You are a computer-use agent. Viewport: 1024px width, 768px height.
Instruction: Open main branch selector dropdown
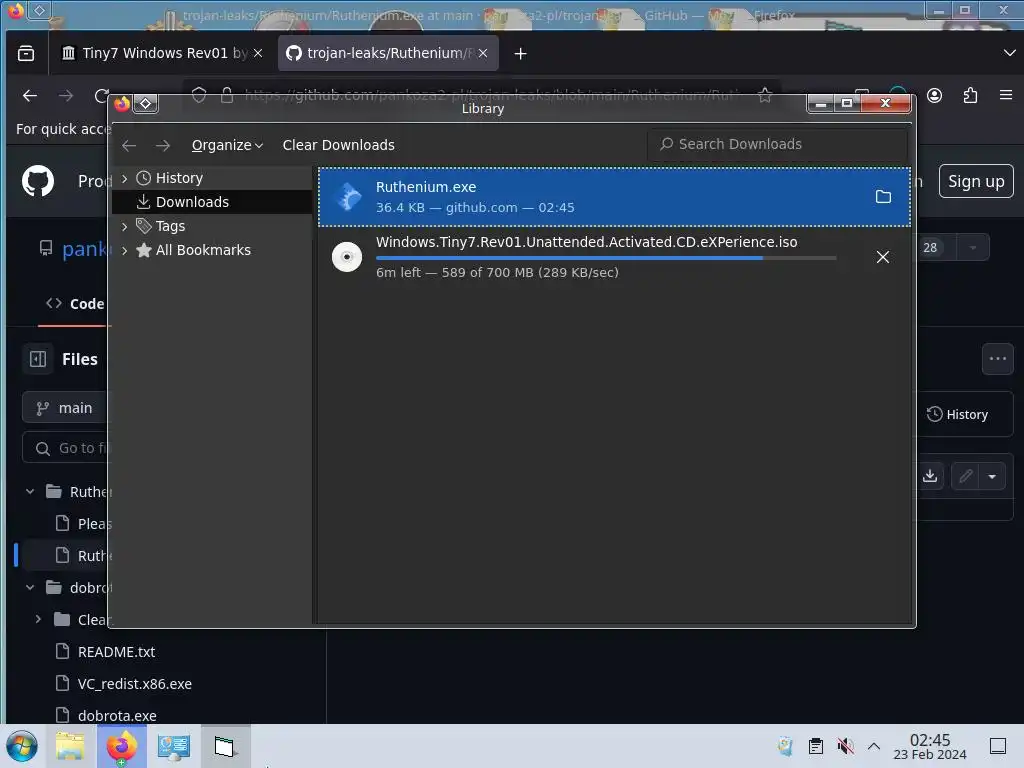(65, 408)
